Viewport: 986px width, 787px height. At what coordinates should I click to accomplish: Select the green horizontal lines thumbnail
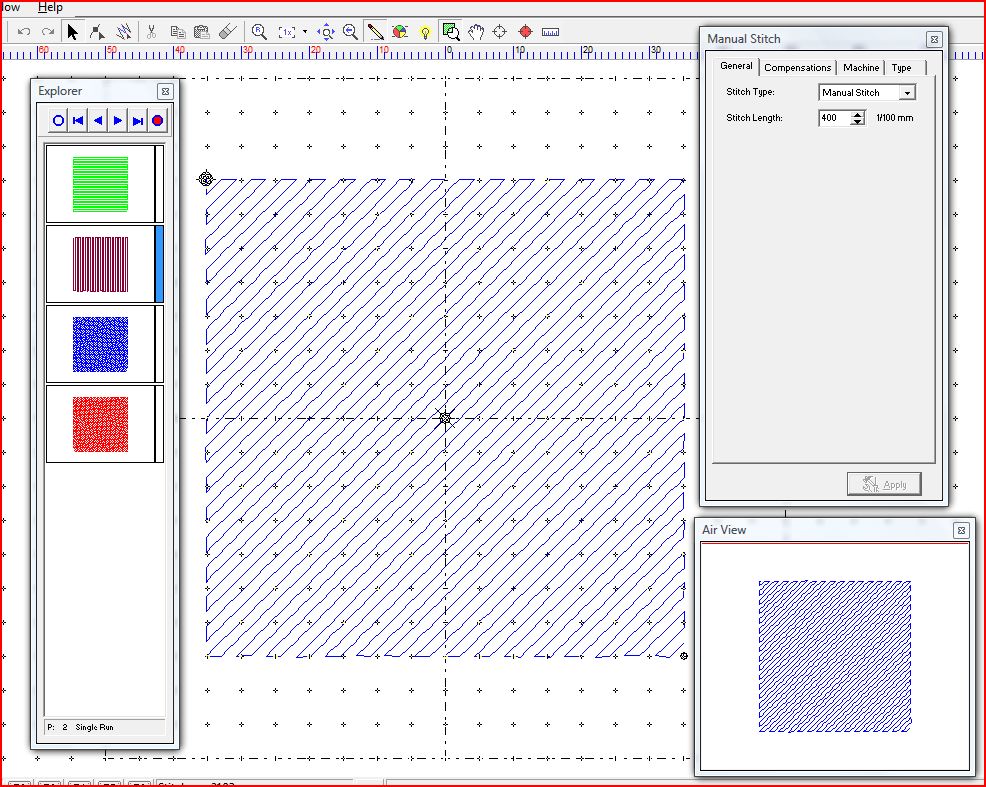[101, 184]
